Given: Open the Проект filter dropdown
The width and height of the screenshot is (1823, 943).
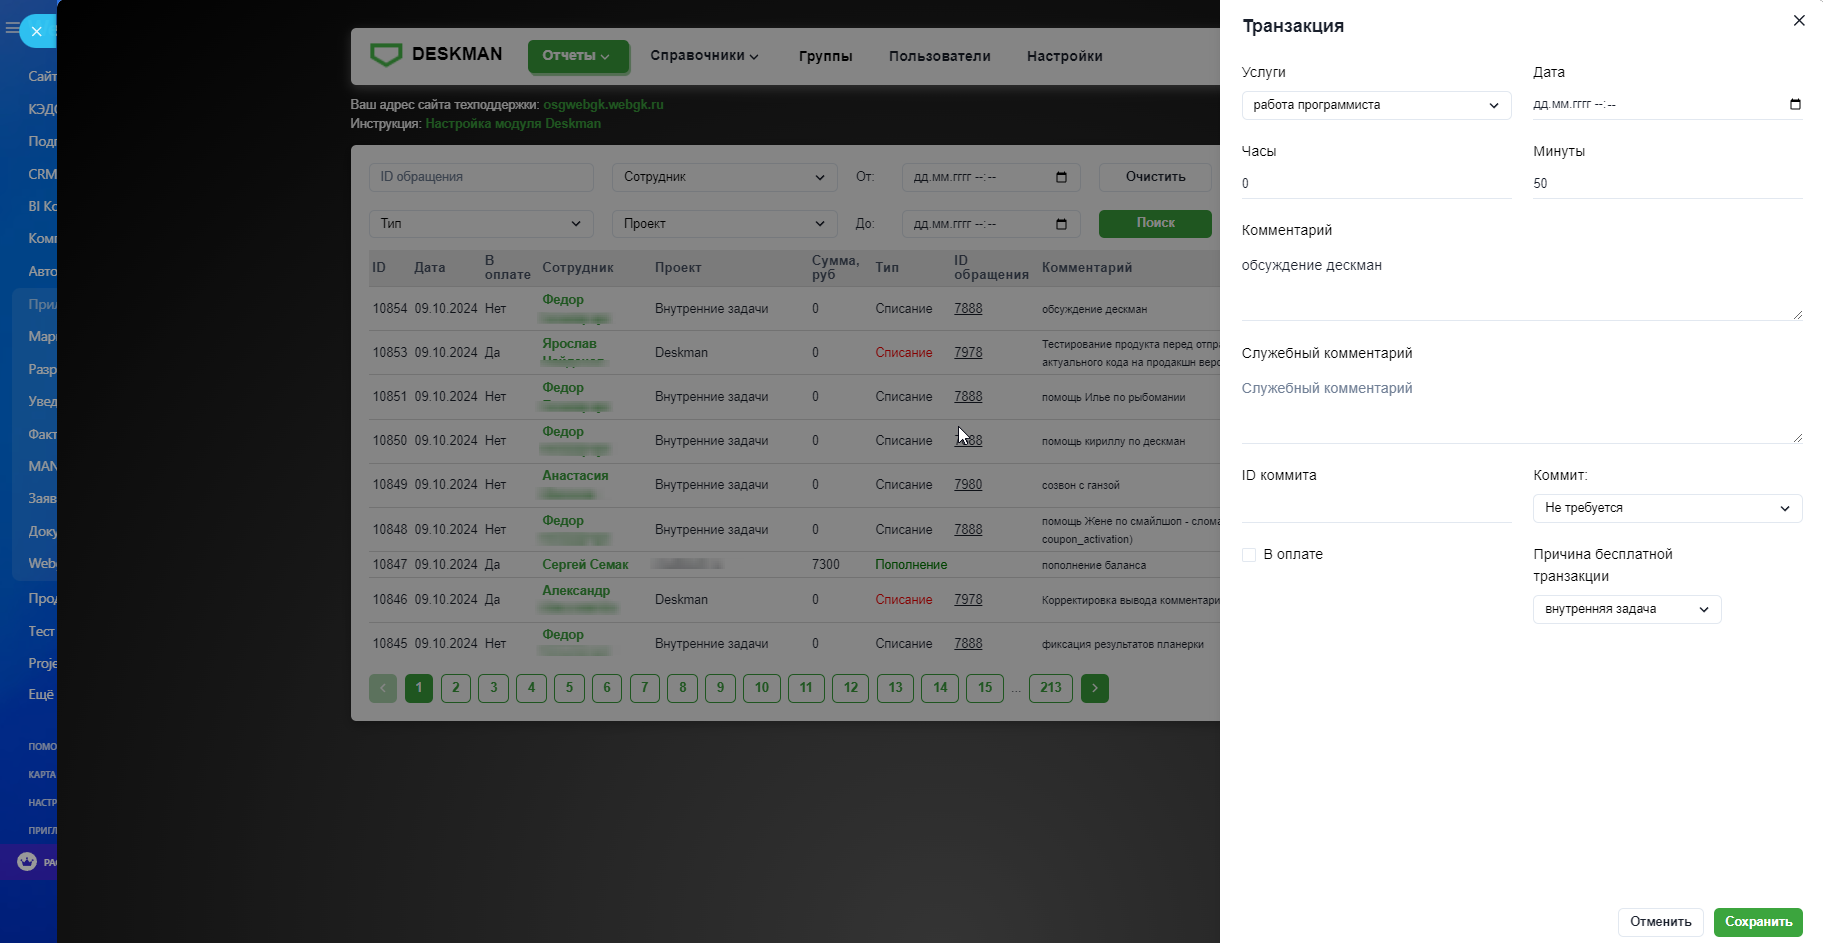Looking at the screenshot, I should [725, 224].
